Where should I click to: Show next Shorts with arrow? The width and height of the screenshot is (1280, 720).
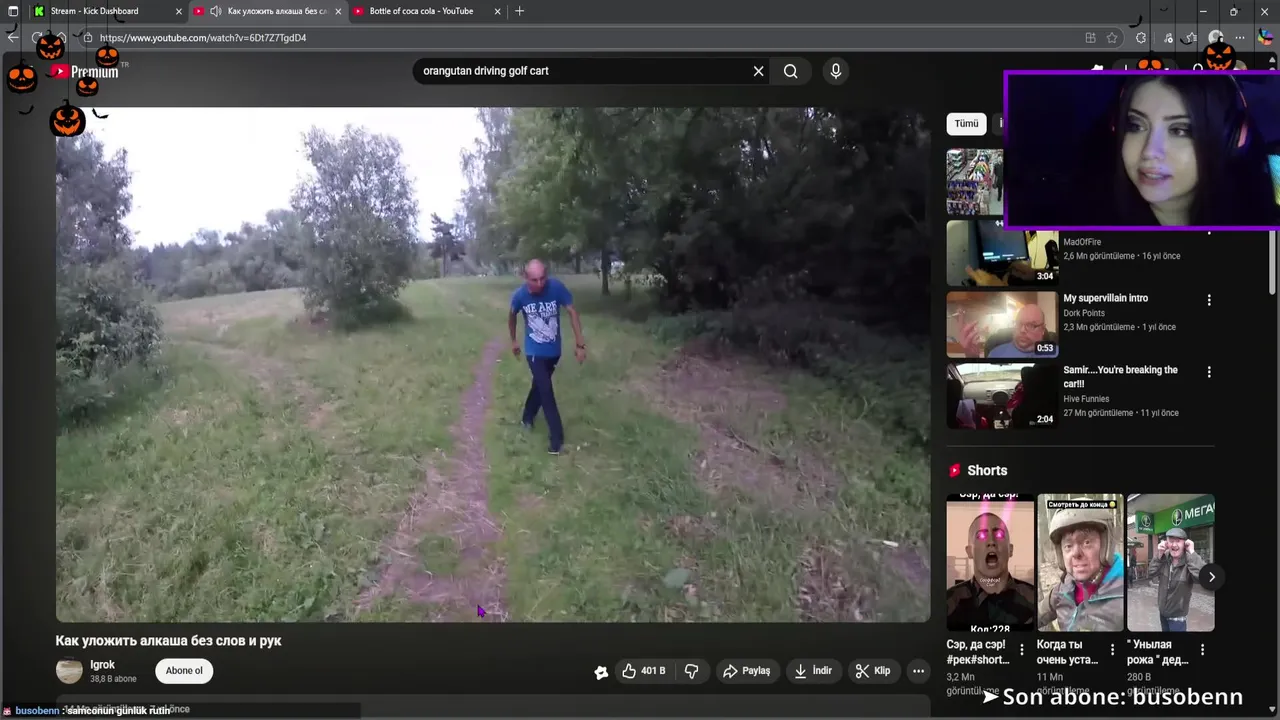coord(1211,577)
